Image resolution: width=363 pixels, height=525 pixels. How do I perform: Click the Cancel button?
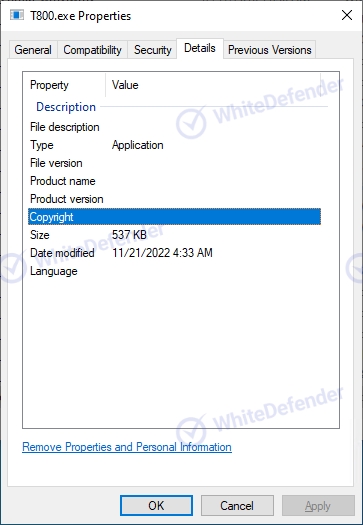(x=237, y=506)
